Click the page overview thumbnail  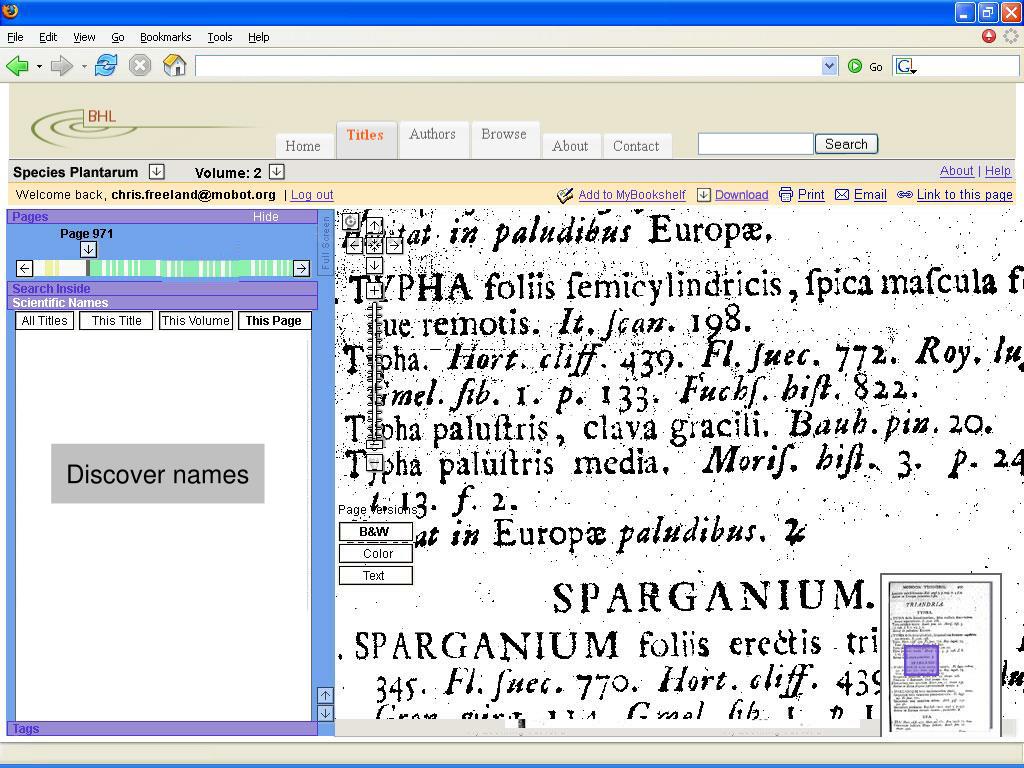pos(941,655)
